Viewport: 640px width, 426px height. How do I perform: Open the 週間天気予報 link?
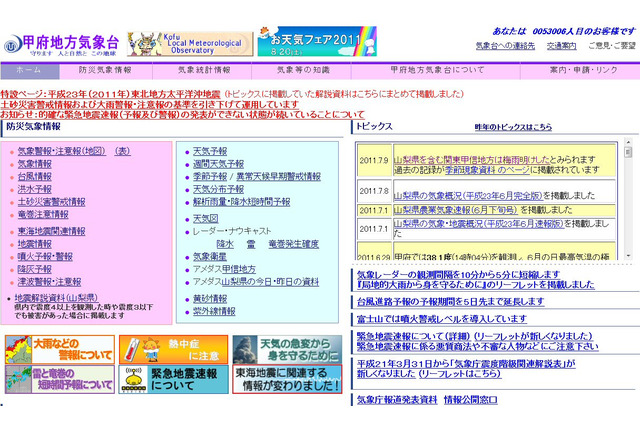[217, 163]
